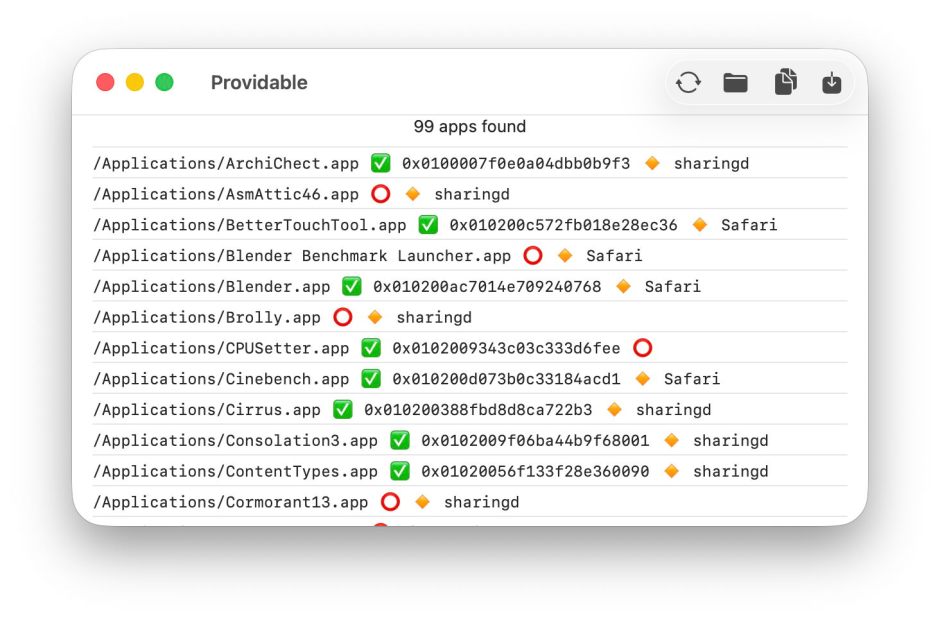Click green checkmark beside Blender.app
The image size is (940, 621).
351,286
